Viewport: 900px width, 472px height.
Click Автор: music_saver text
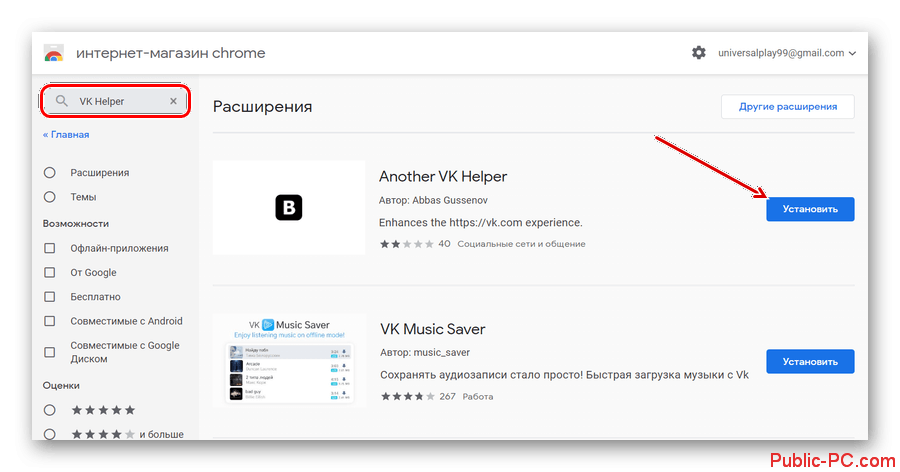coord(425,353)
